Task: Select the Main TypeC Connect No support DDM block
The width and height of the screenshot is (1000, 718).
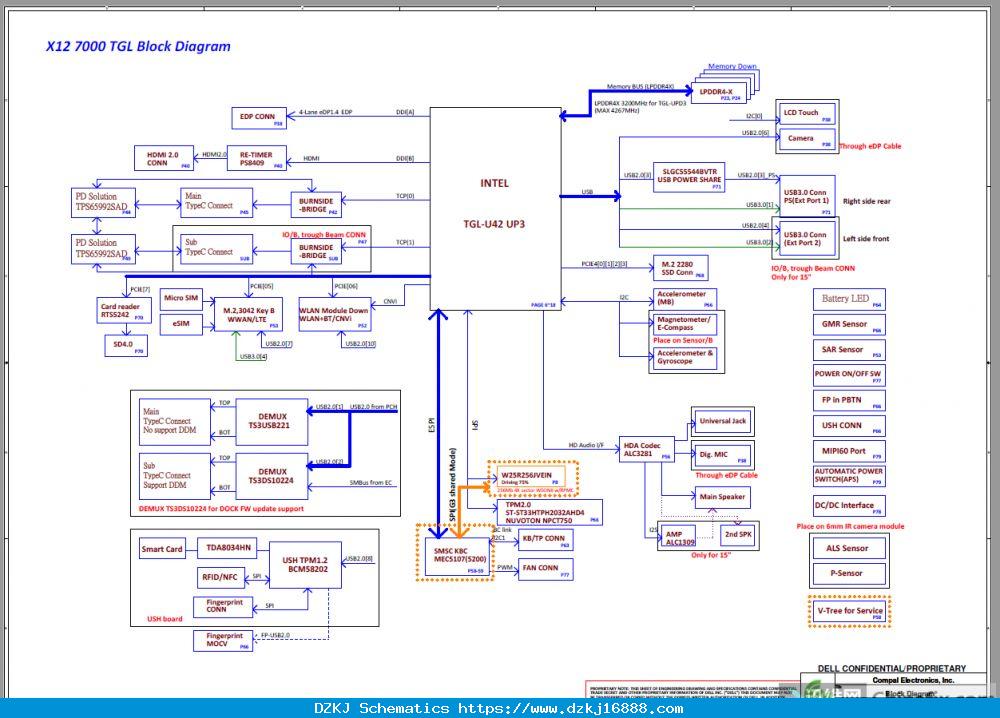Action: [175, 422]
